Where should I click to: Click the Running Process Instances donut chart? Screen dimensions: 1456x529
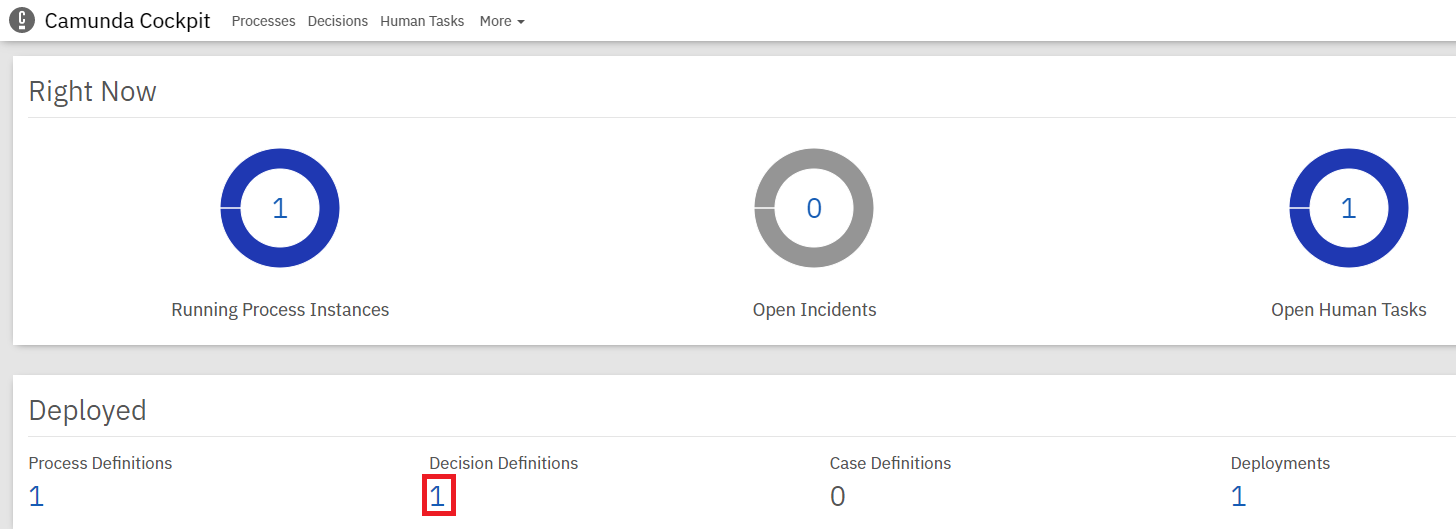tap(280, 208)
